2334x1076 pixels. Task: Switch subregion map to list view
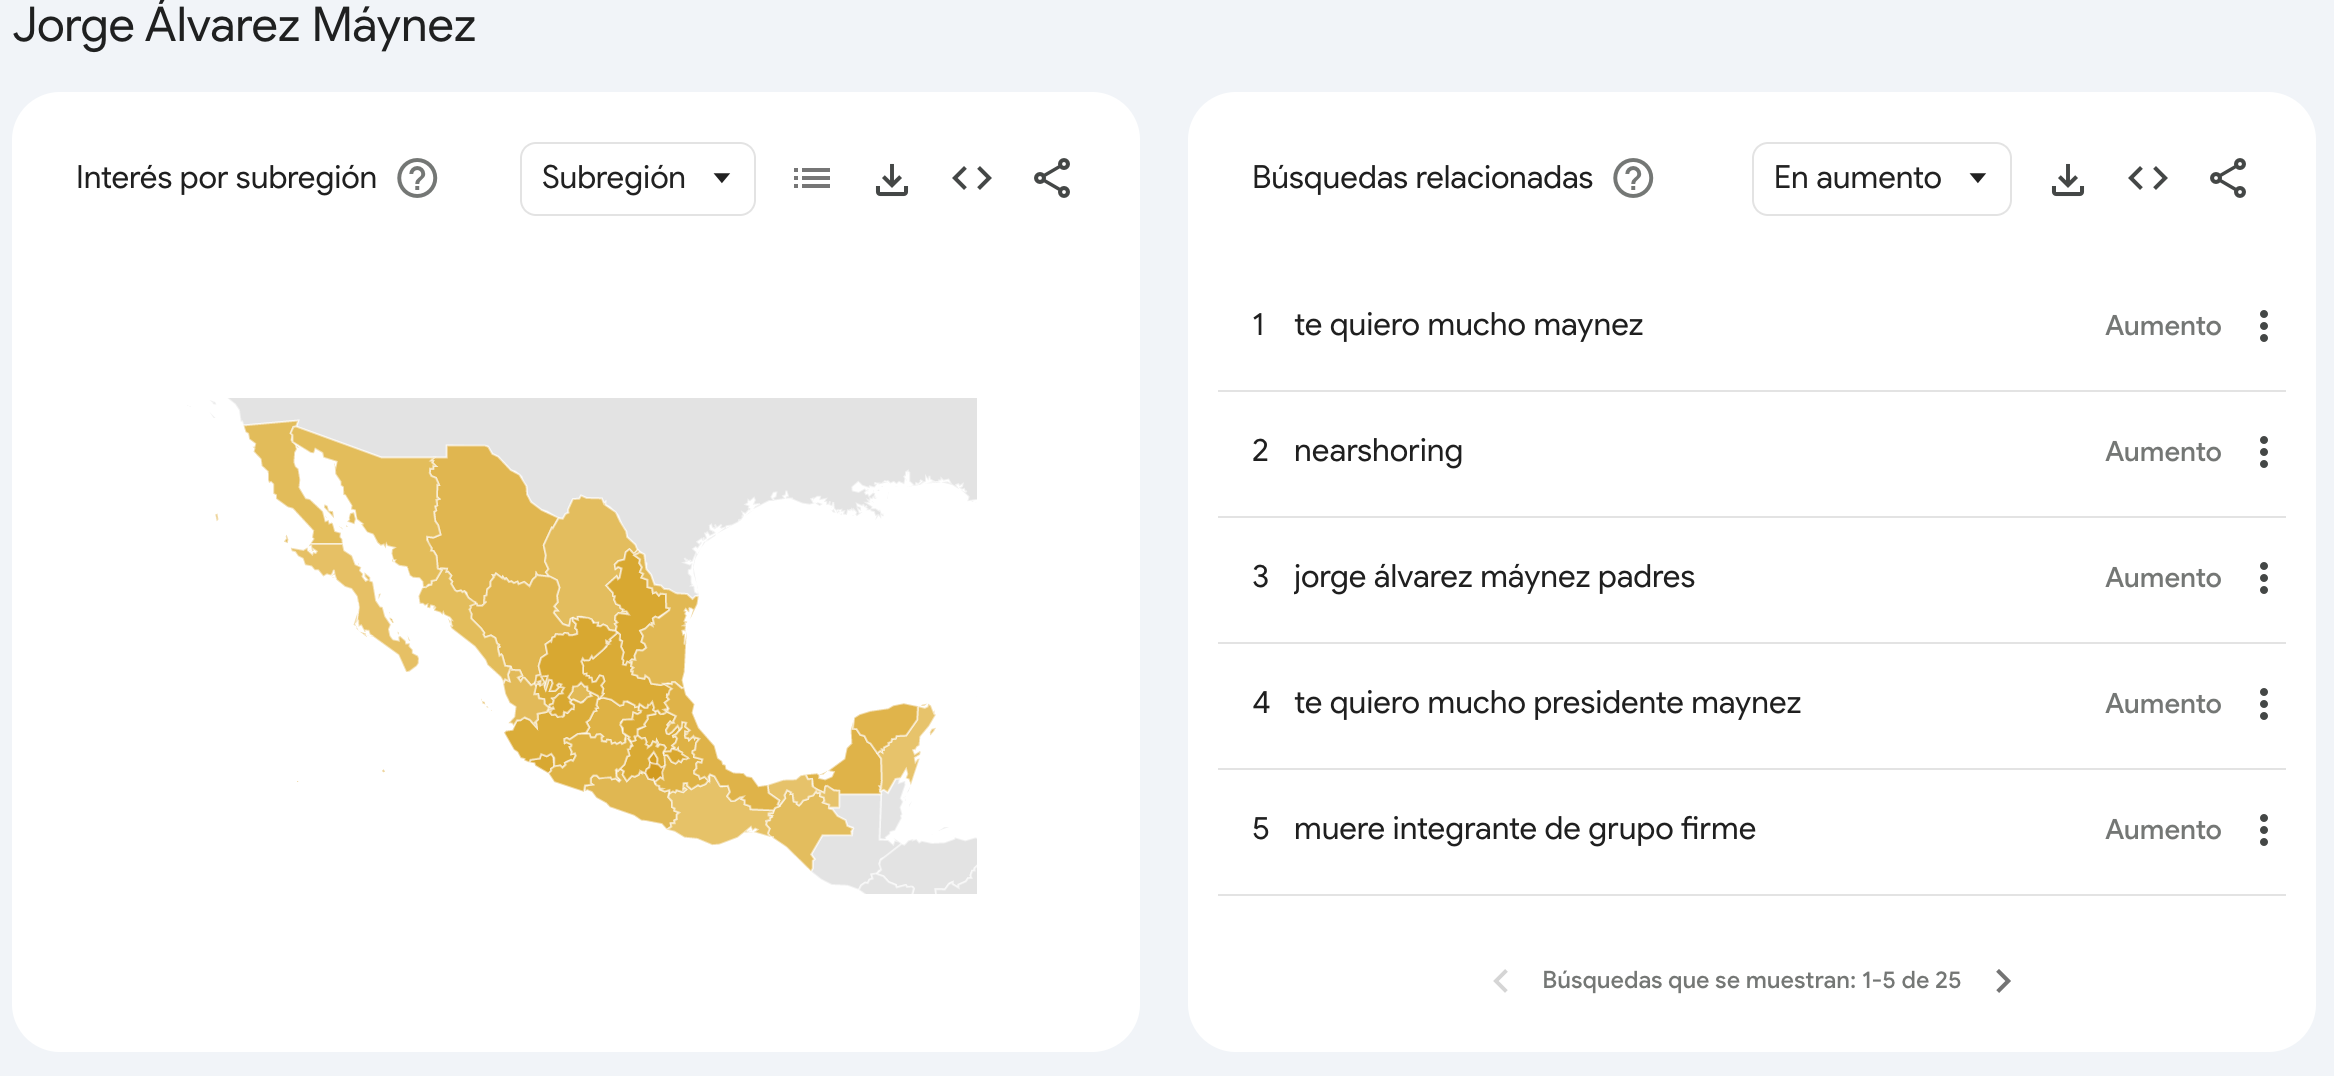click(811, 179)
